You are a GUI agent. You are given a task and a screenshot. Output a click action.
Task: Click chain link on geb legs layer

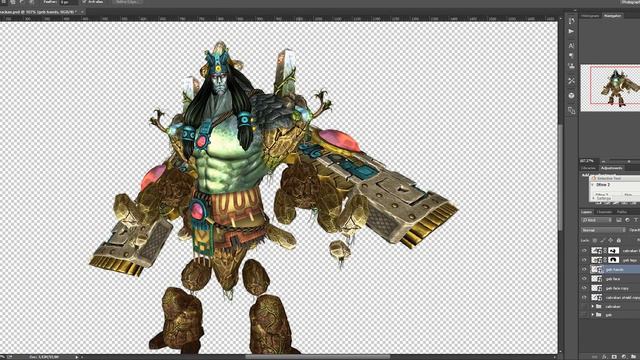click(x=605, y=260)
